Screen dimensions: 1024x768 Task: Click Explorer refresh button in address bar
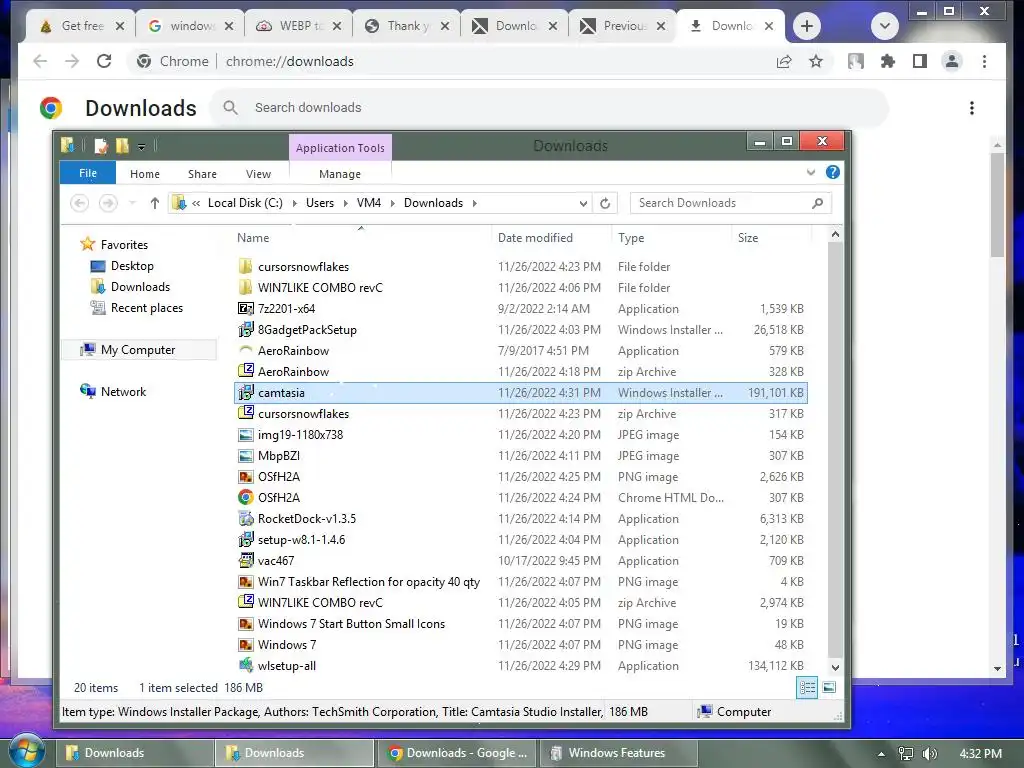(x=605, y=203)
